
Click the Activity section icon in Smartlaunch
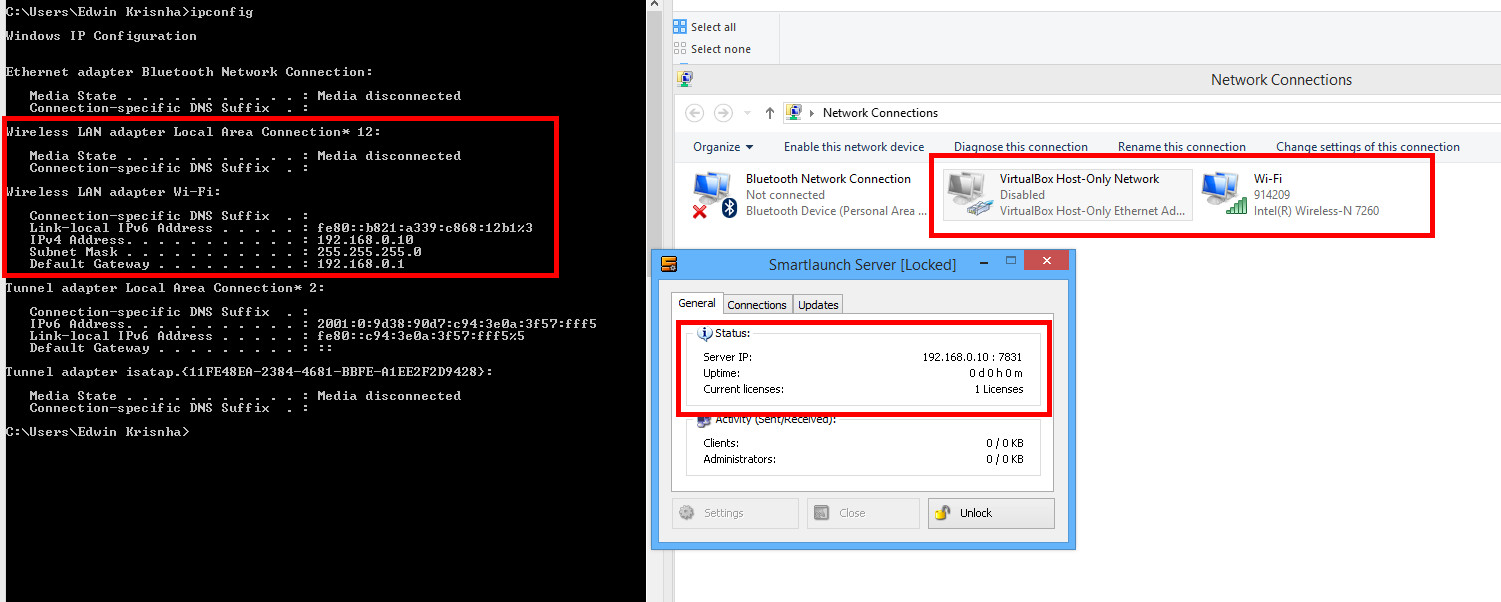click(x=705, y=421)
